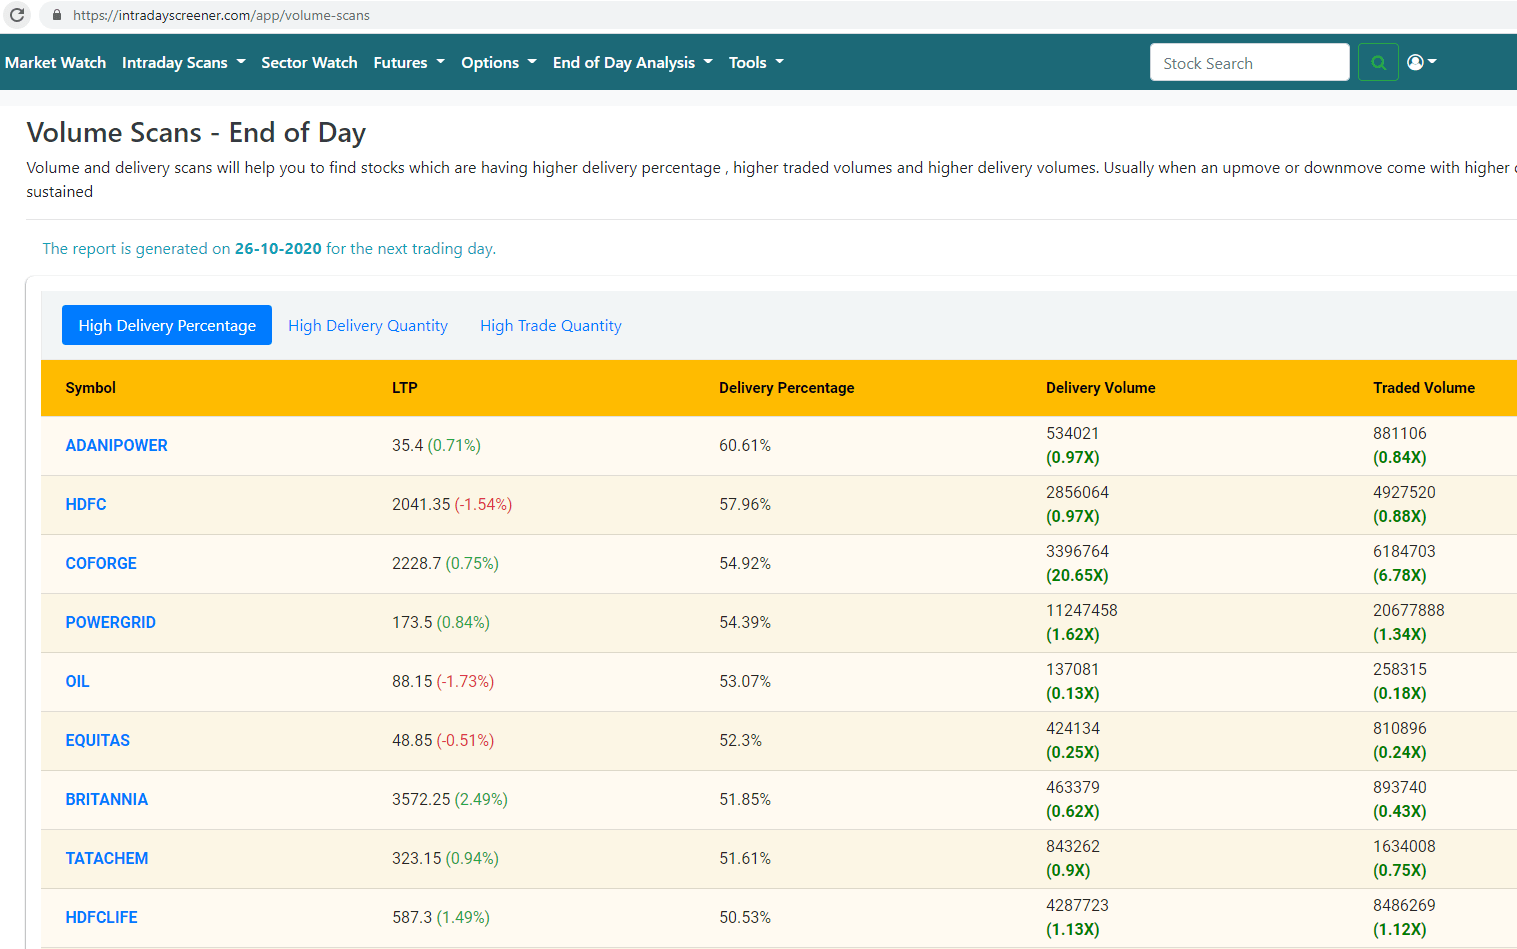Expand End of Day Analysis dropdown
Viewport: 1517px width, 949px height.
(x=632, y=62)
